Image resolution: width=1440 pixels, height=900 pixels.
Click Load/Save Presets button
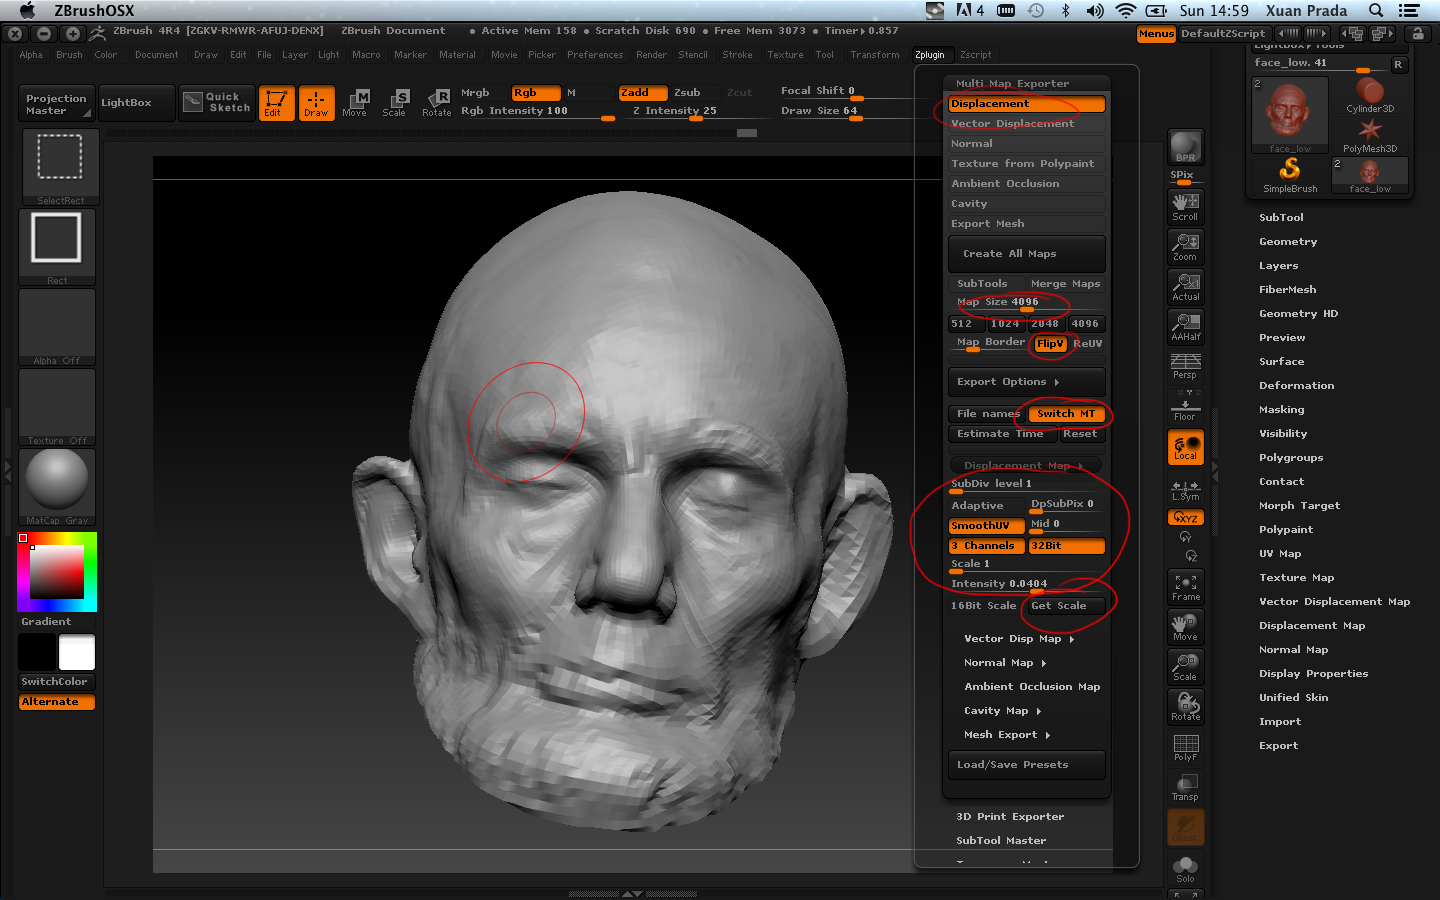tap(1027, 764)
